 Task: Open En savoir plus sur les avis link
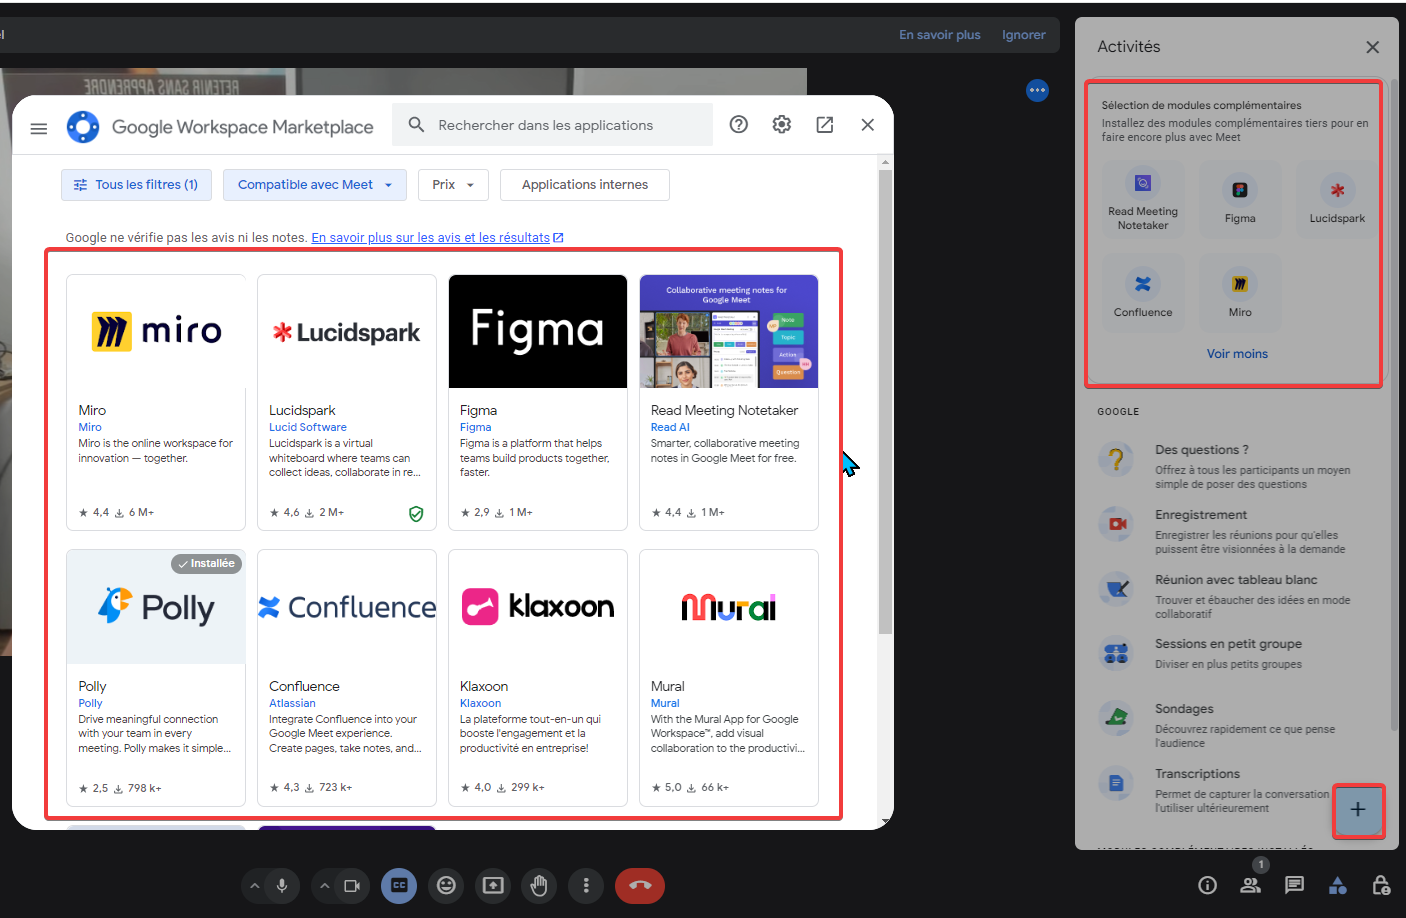tap(437, 238)
